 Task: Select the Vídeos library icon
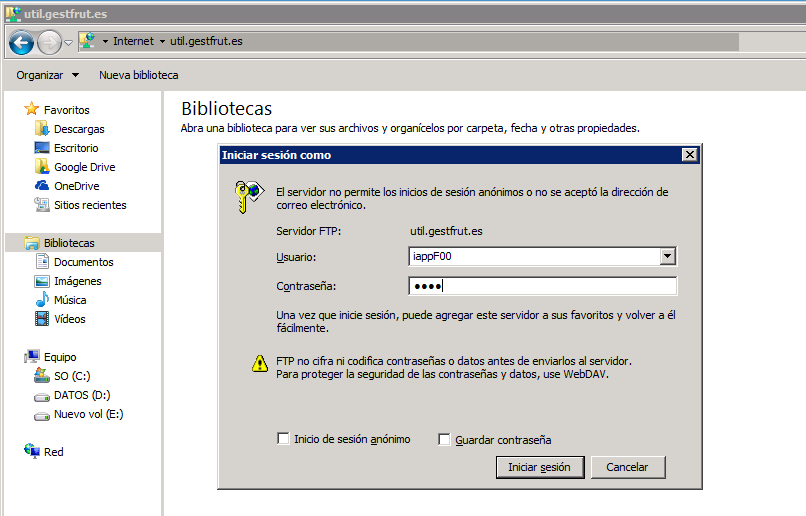[42, 319]
